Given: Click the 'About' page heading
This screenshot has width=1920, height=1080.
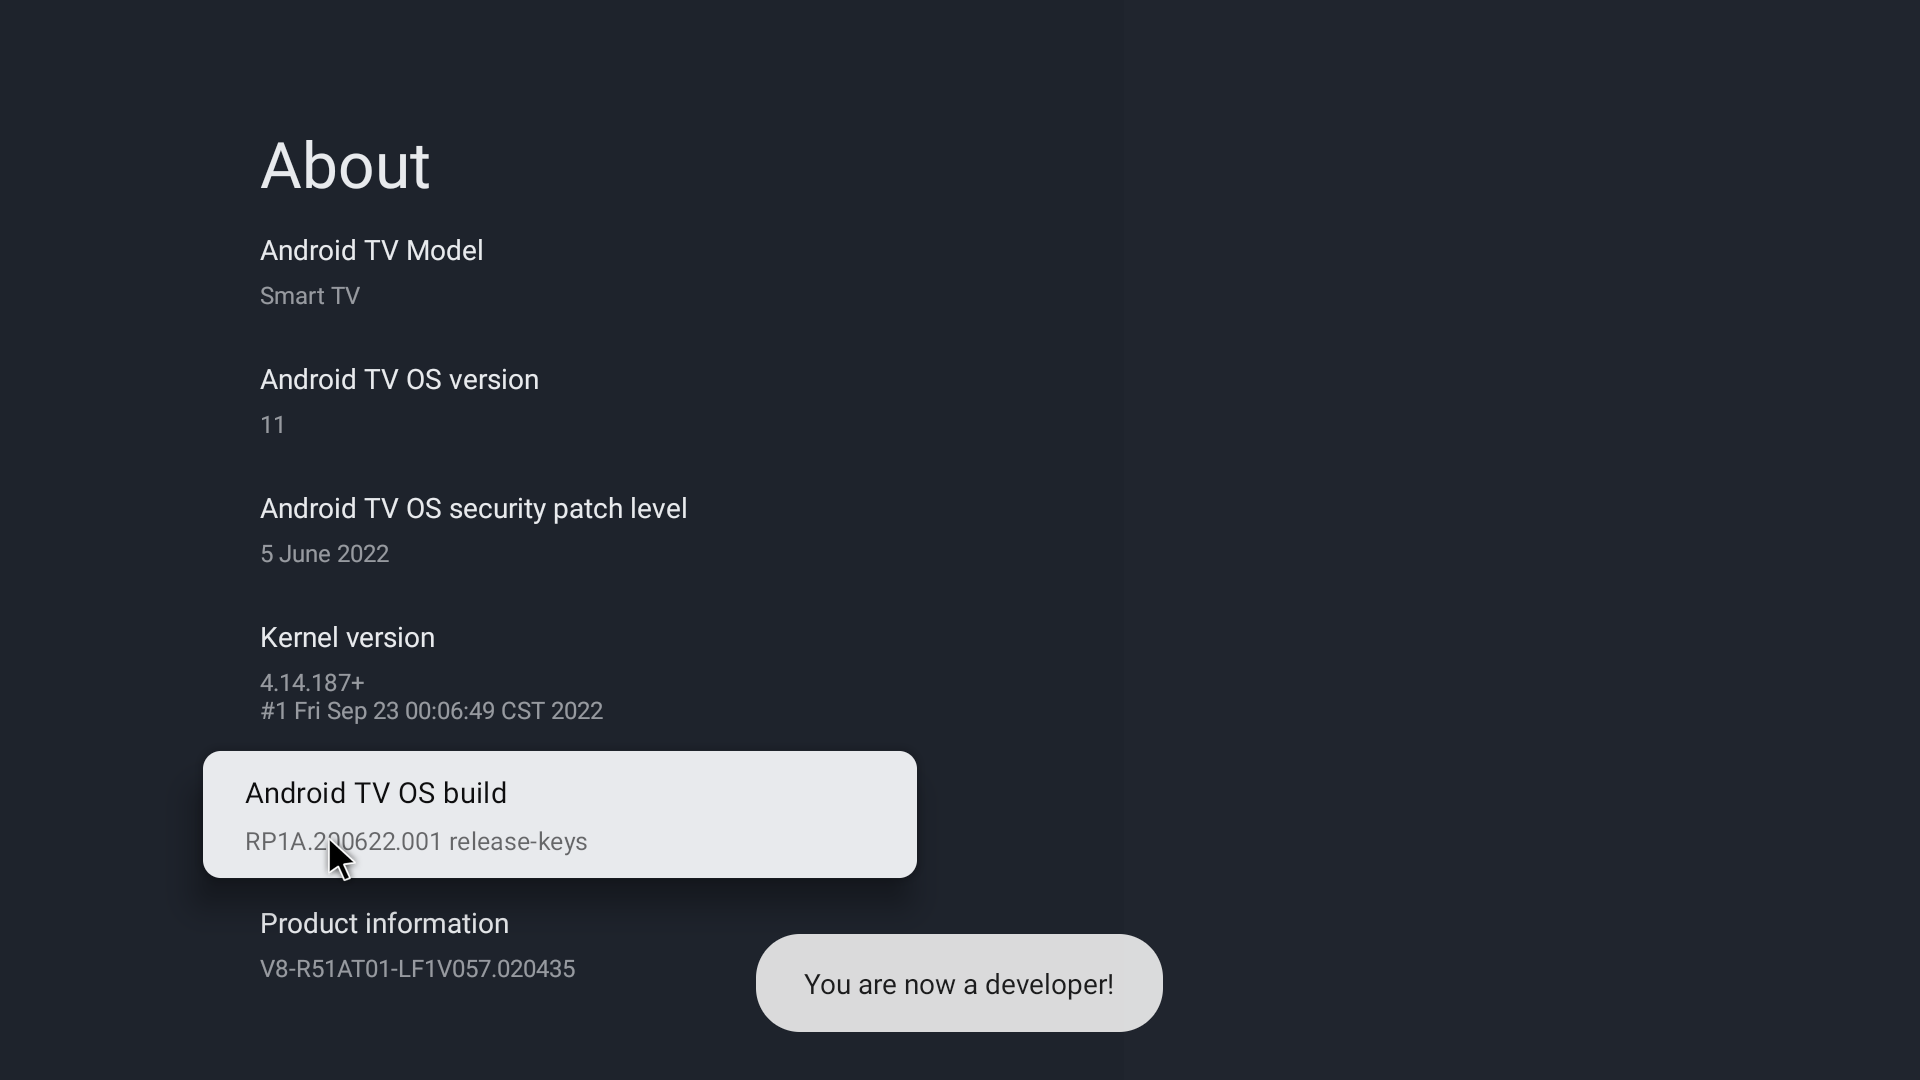Looking at the screenshot, I should coord(345,166).
